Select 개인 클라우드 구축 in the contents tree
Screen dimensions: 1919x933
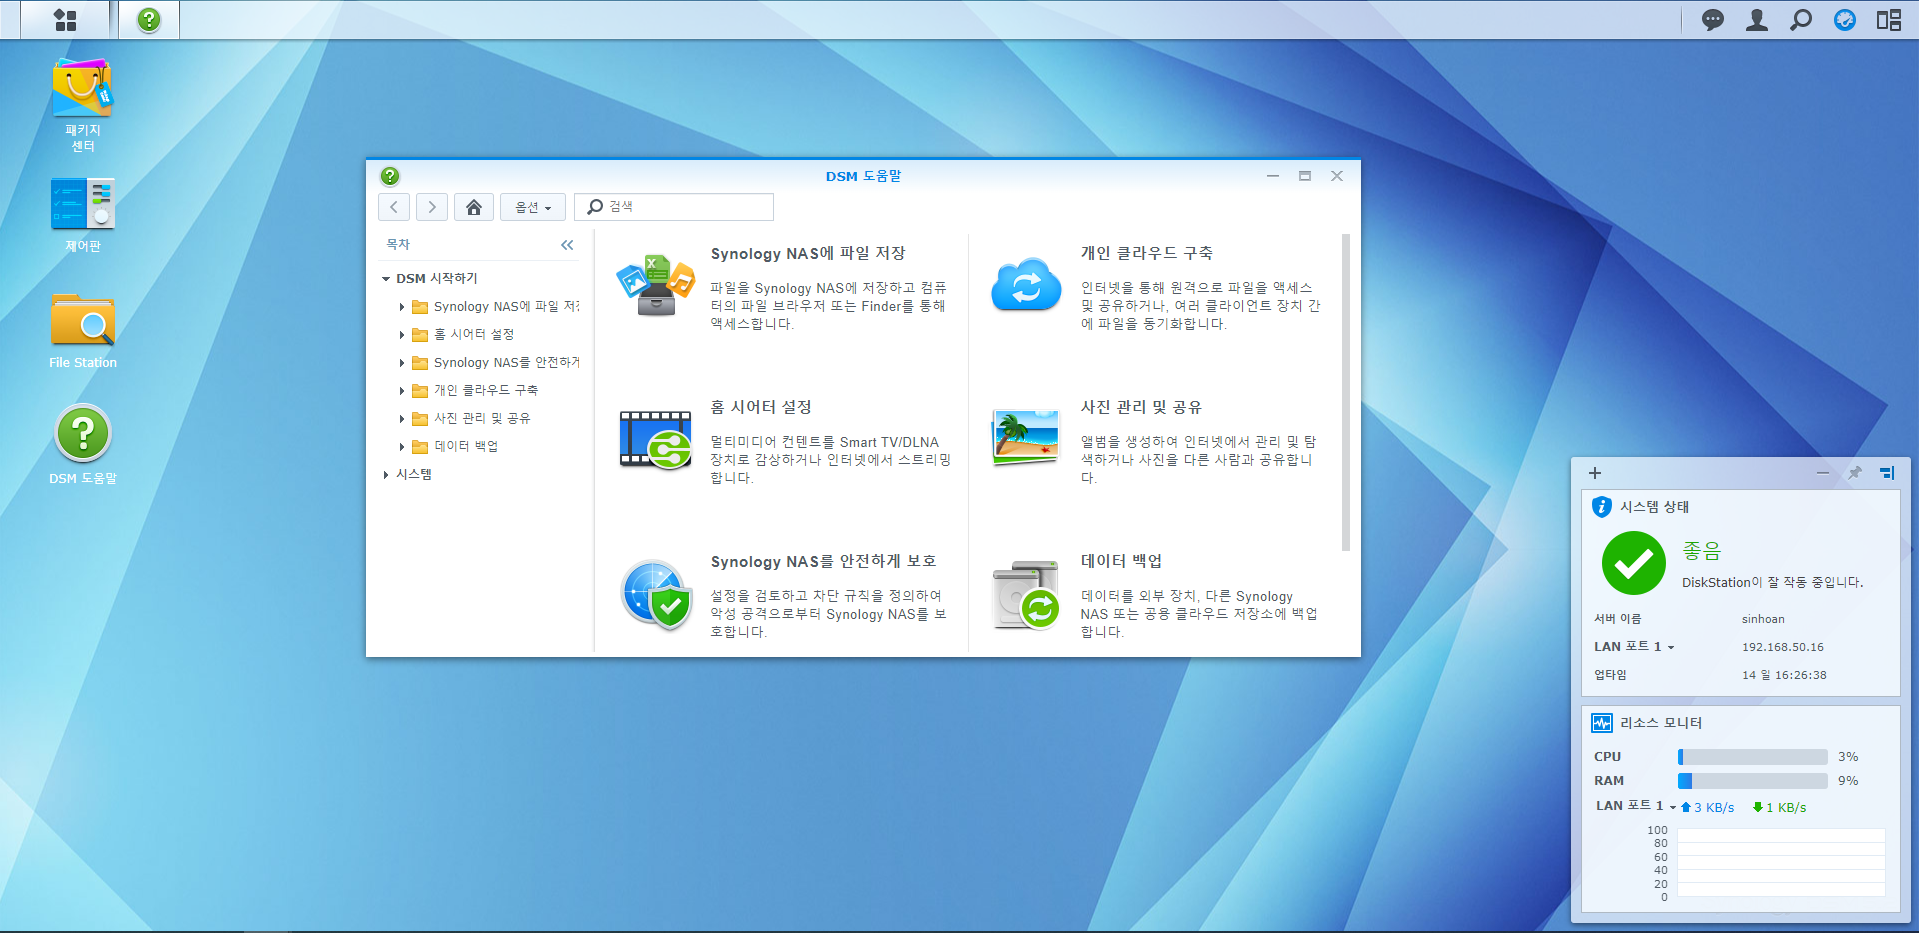(486, 391)
